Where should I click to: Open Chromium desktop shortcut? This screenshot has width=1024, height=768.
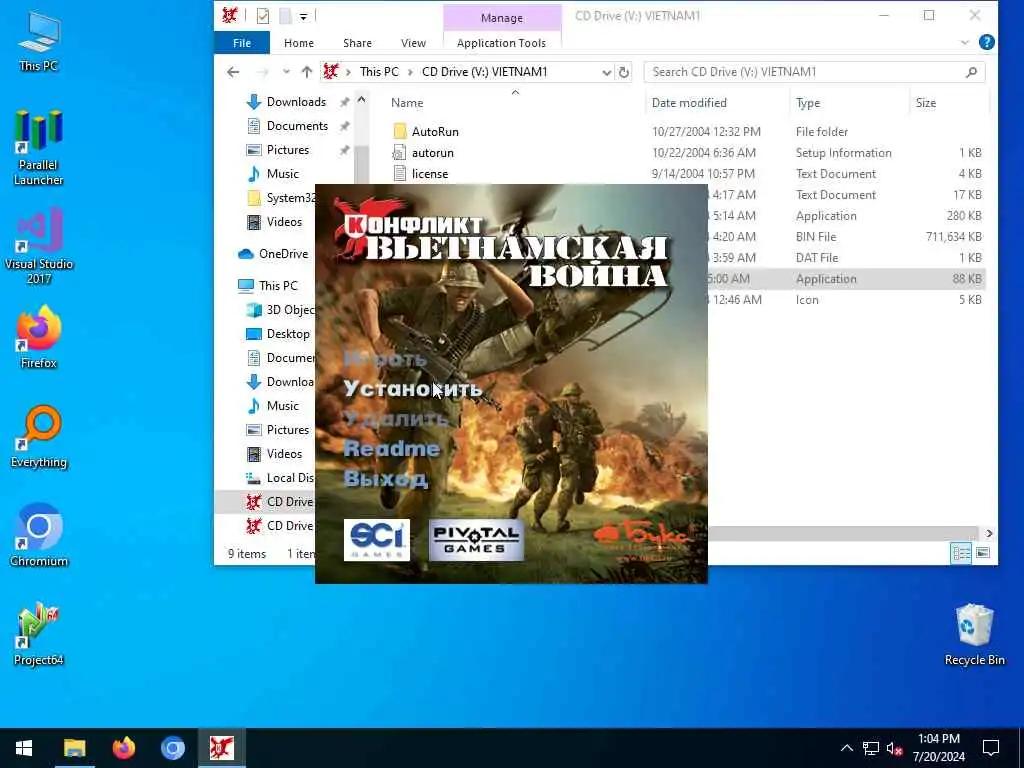[x=39, y=536]
